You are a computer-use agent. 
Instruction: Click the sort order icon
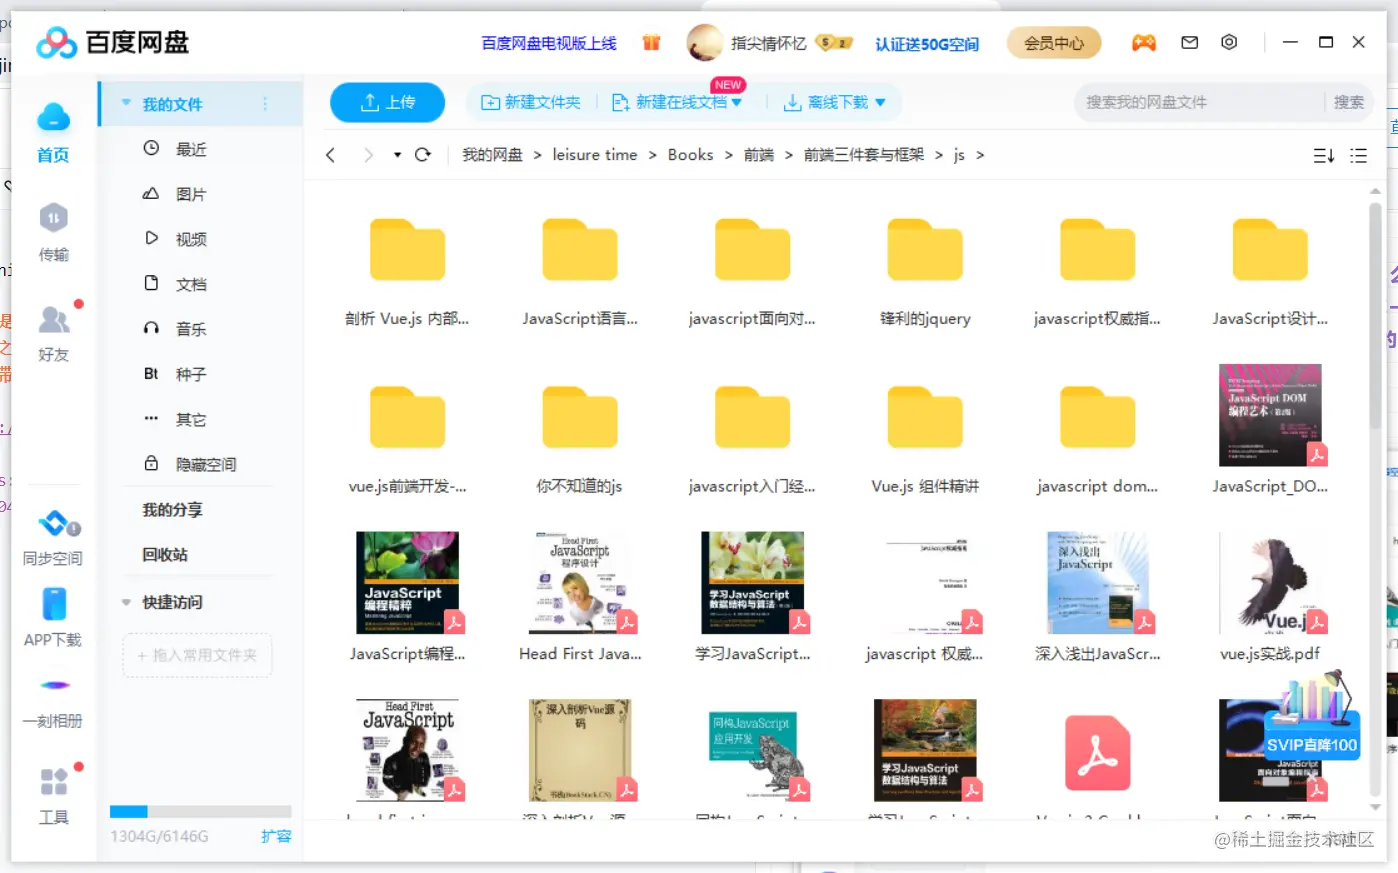point(1323,155)
